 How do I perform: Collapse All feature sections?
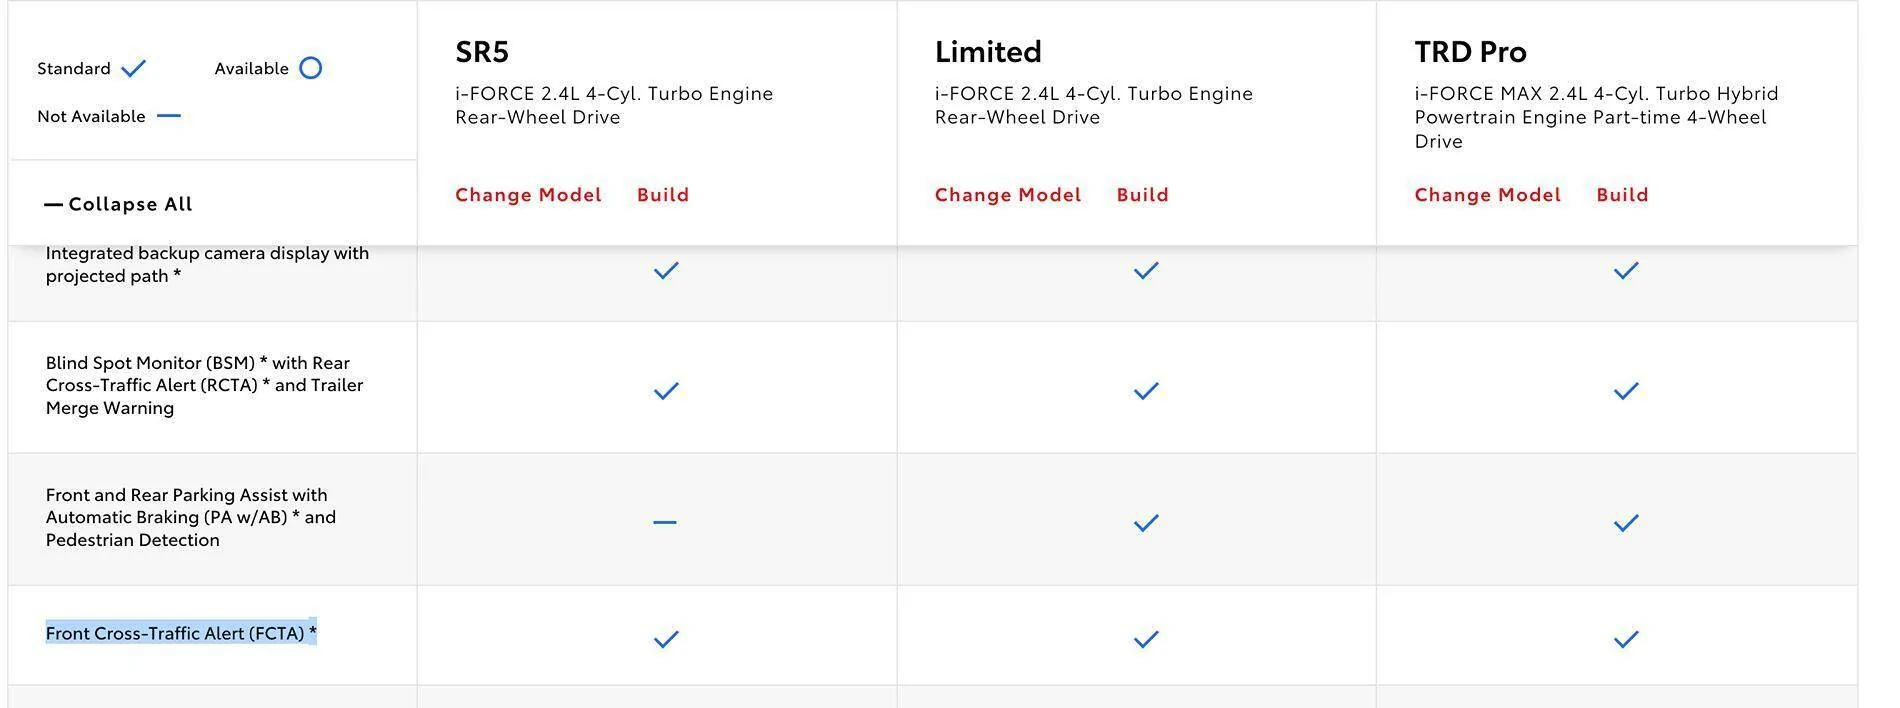129,203
